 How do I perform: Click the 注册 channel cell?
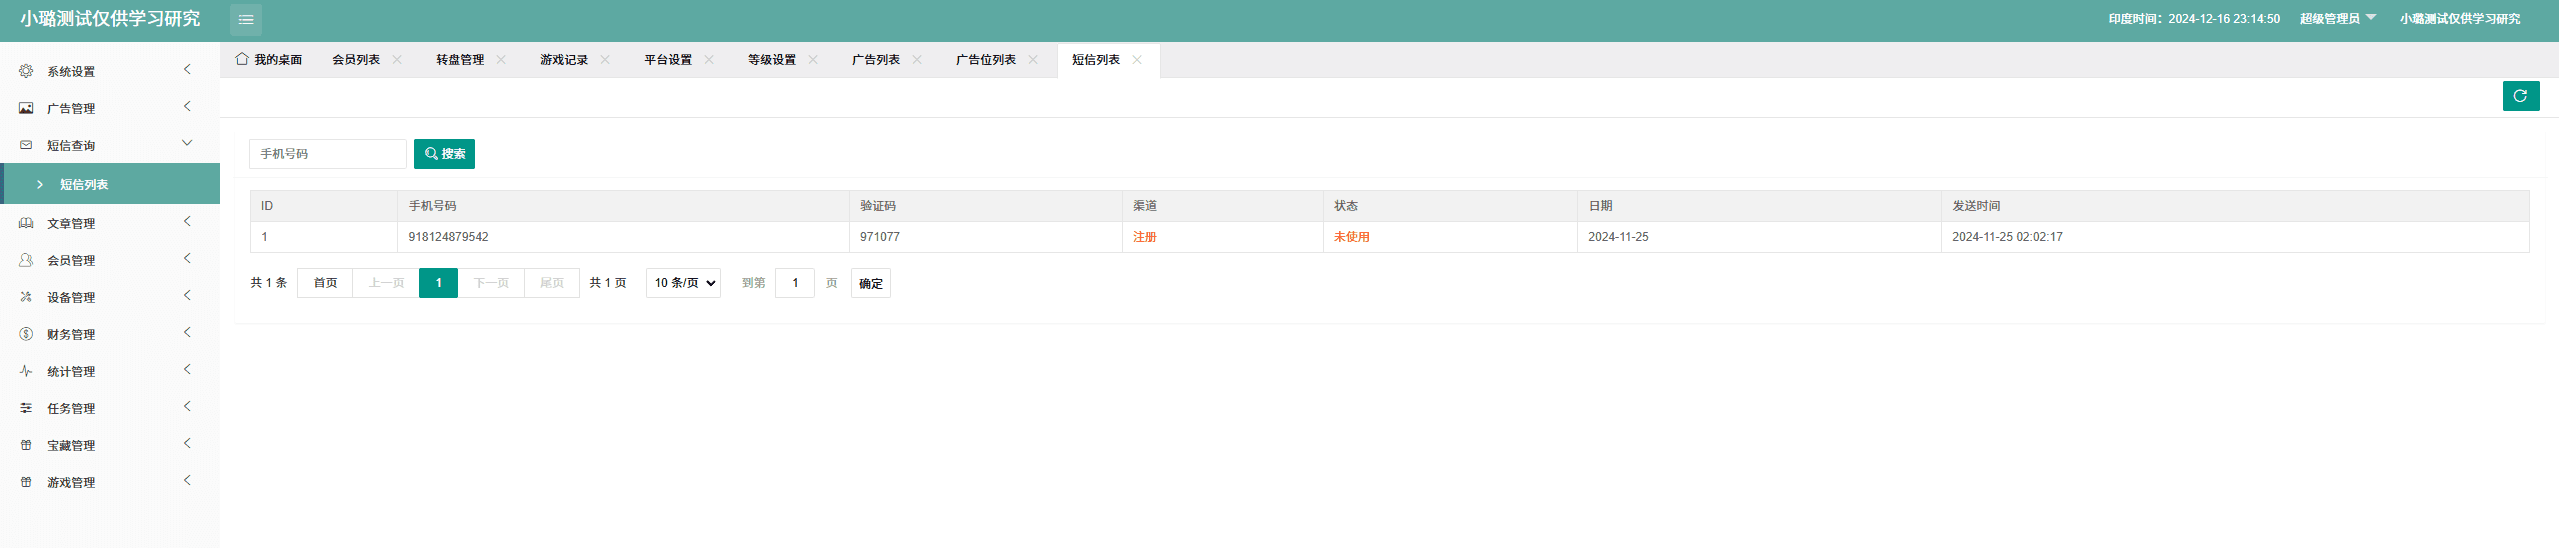pos(1222,237)
